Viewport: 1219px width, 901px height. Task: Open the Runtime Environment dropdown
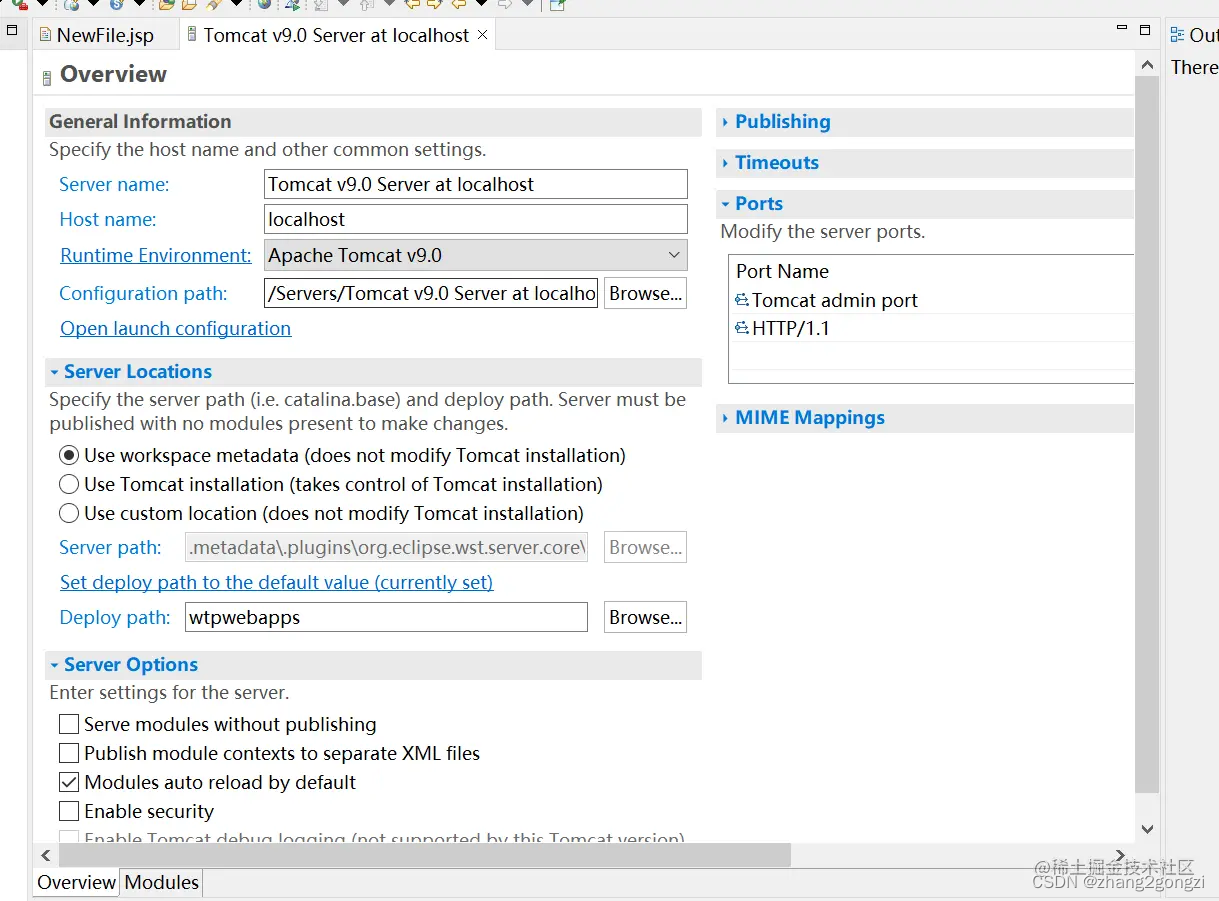point(476,255)
